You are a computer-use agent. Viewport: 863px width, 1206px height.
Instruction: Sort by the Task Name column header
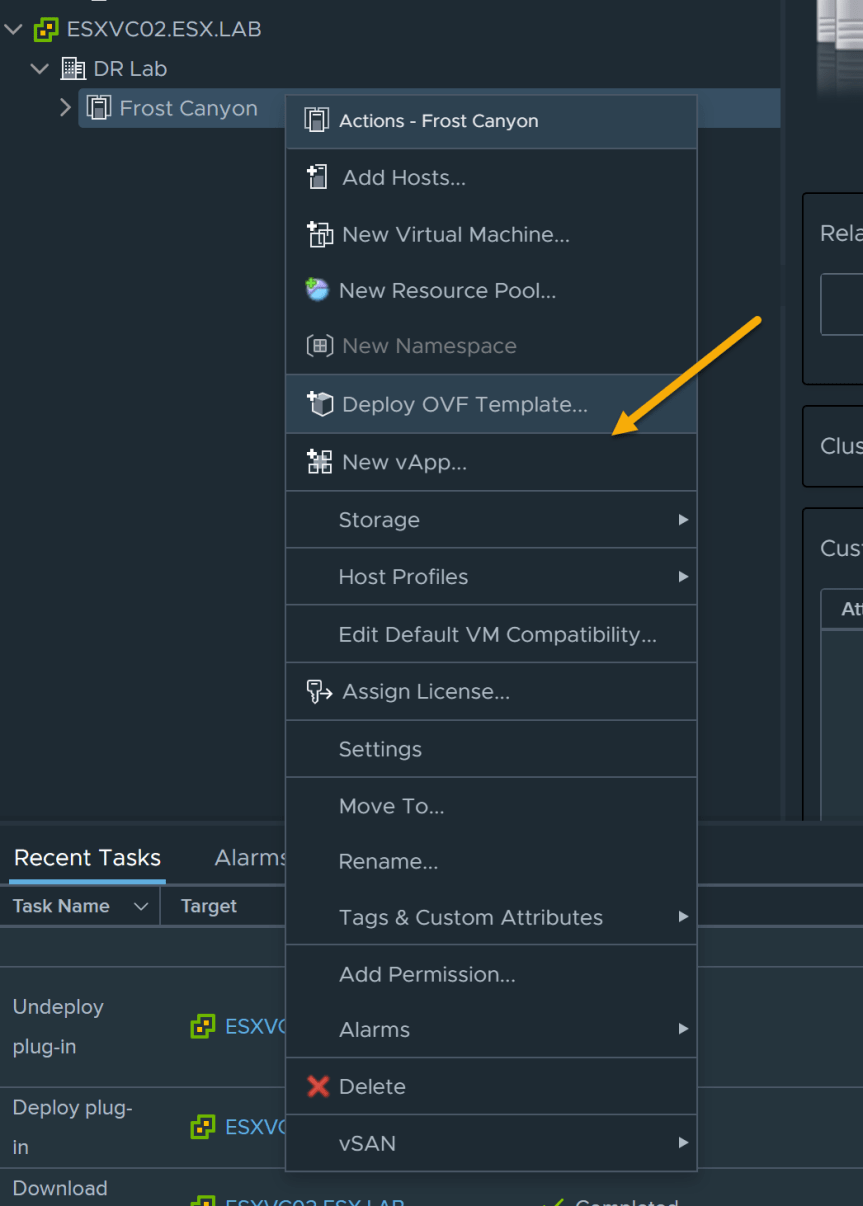(x=61, y=907)
